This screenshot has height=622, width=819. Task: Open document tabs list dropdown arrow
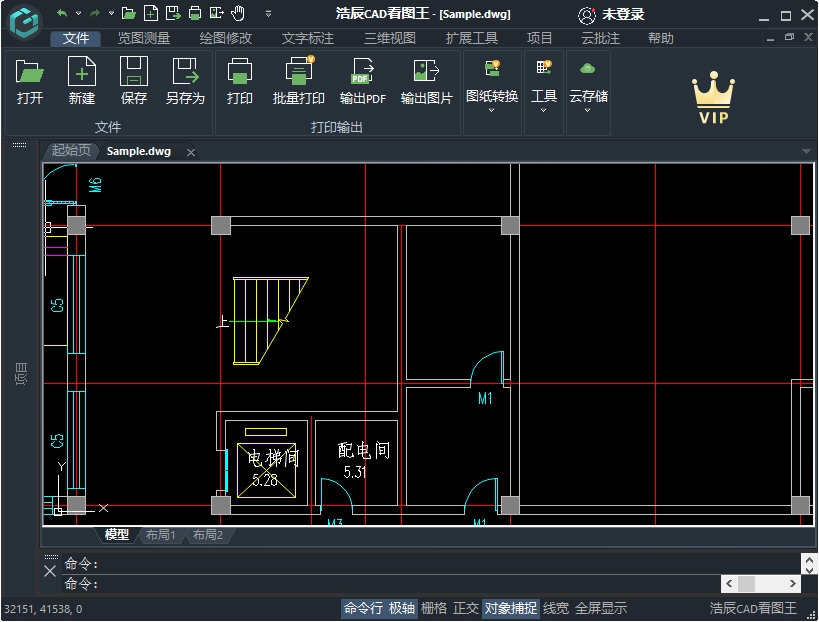tap(806, 151)
